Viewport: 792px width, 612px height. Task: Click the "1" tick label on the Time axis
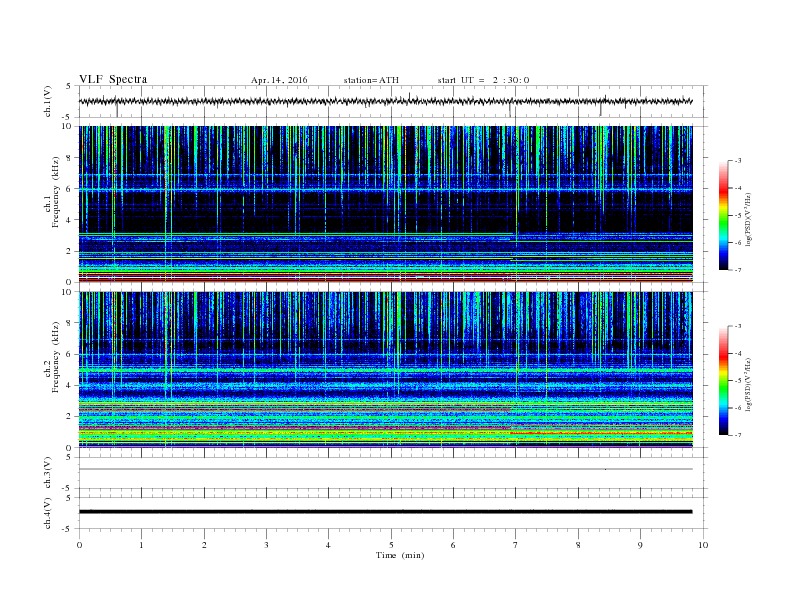tap(141, 545)
